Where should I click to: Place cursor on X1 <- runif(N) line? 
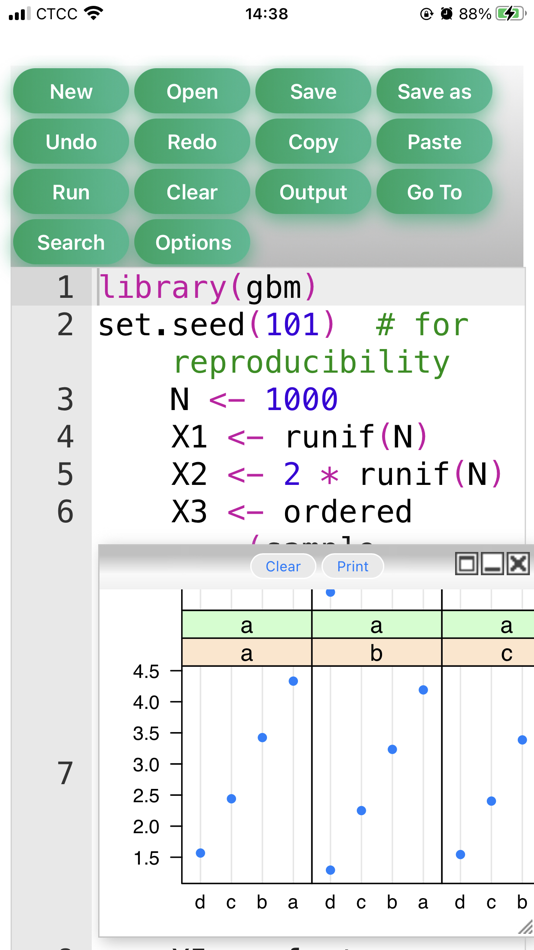point(300,437)
